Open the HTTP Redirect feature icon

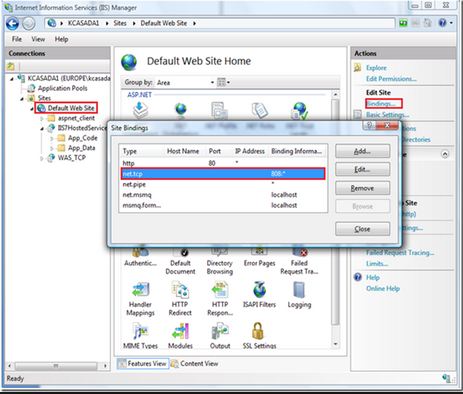tap(180, 290)
